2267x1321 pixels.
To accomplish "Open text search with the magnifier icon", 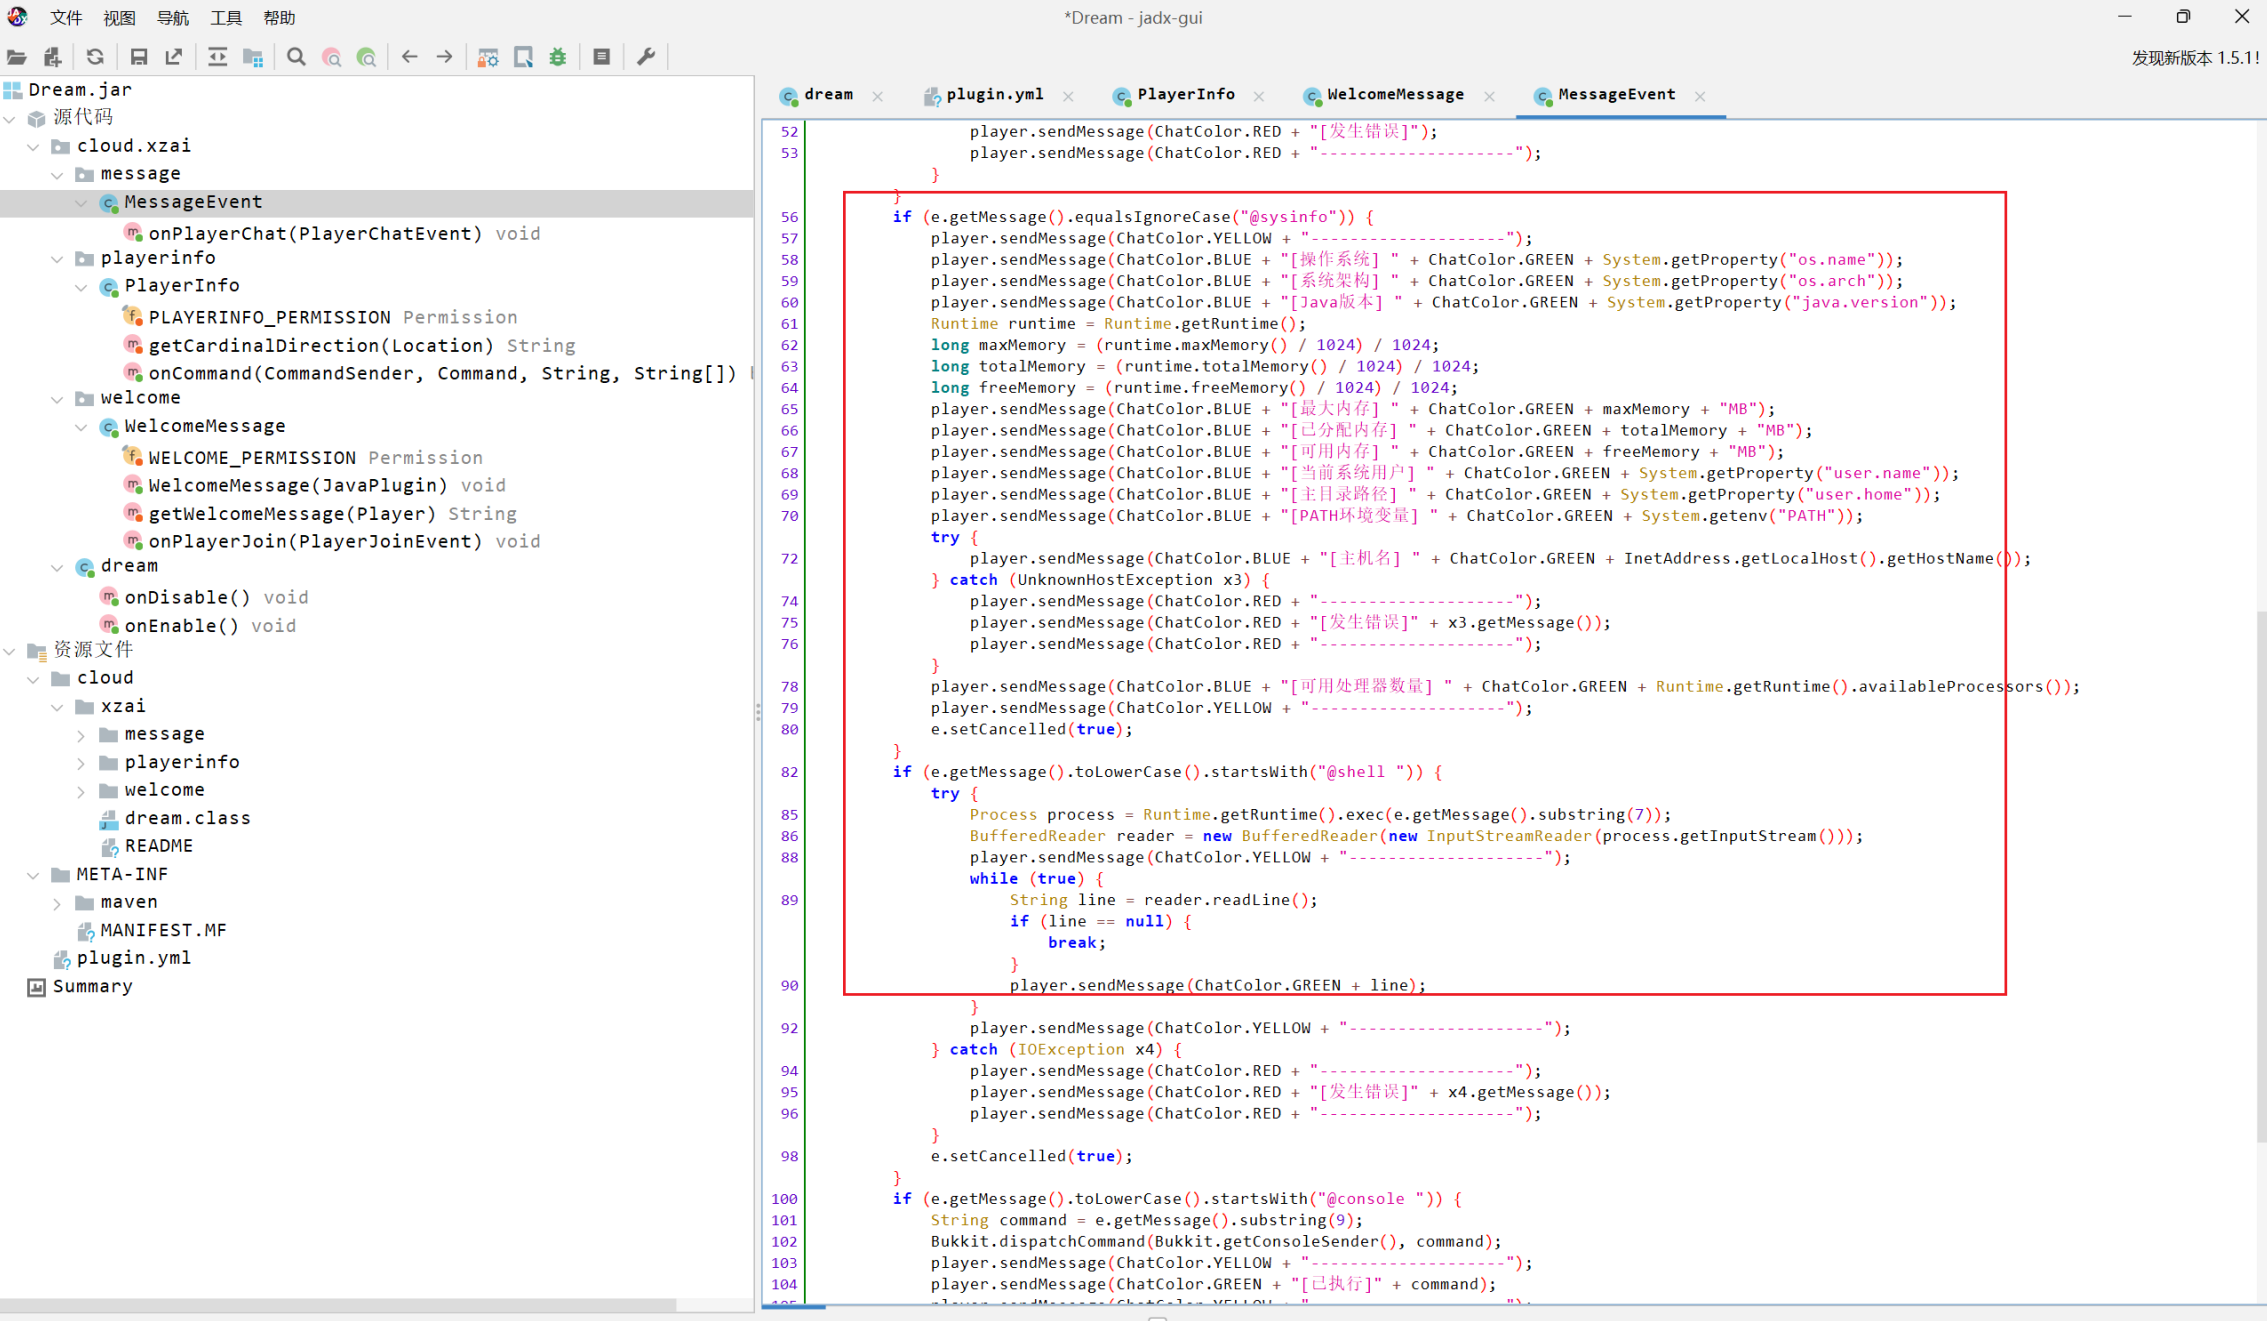I will 296,57.
